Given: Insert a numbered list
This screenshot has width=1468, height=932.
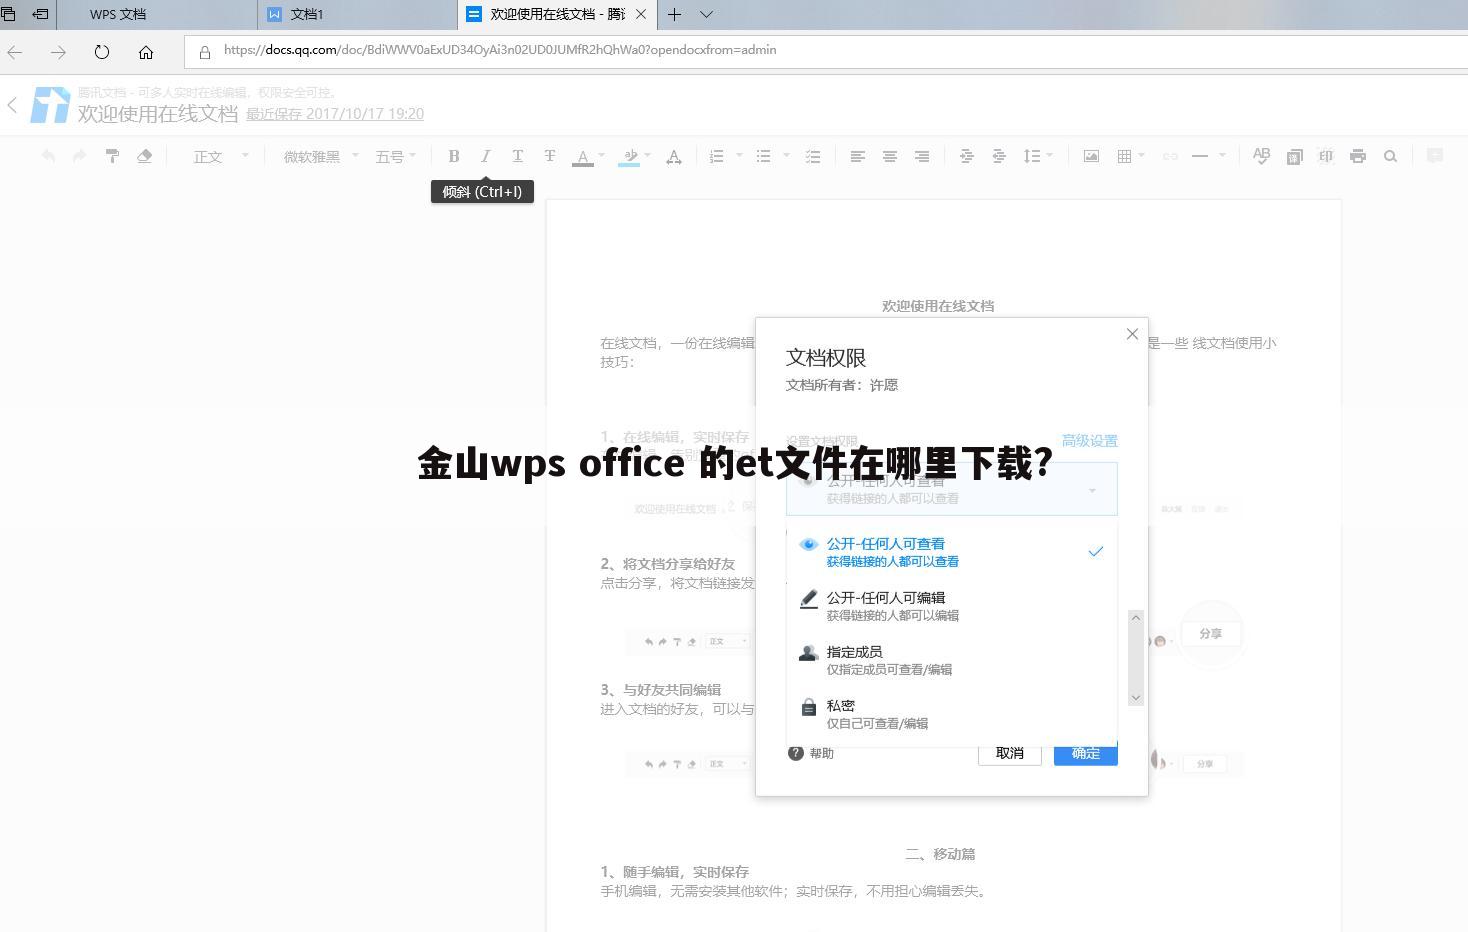Looking at the screenshot, I should pyautogui.click(x=716, y=156).
